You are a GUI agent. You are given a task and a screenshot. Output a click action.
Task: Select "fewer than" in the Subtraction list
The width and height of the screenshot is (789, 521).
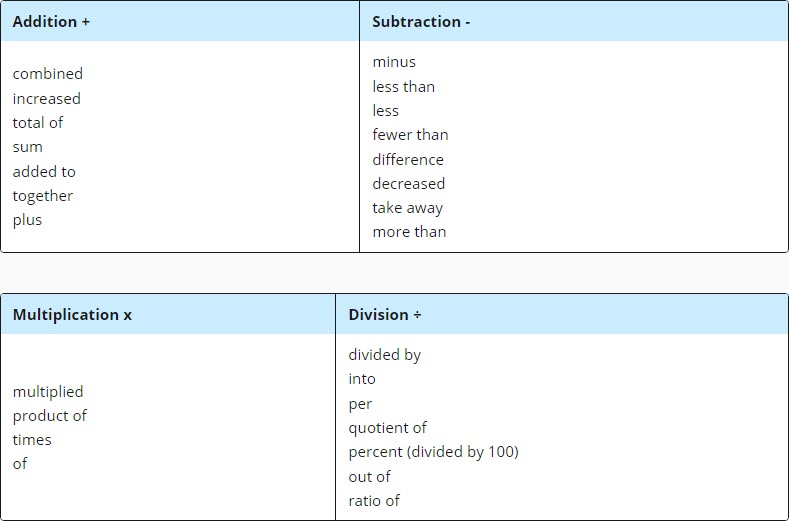[410, 135]
